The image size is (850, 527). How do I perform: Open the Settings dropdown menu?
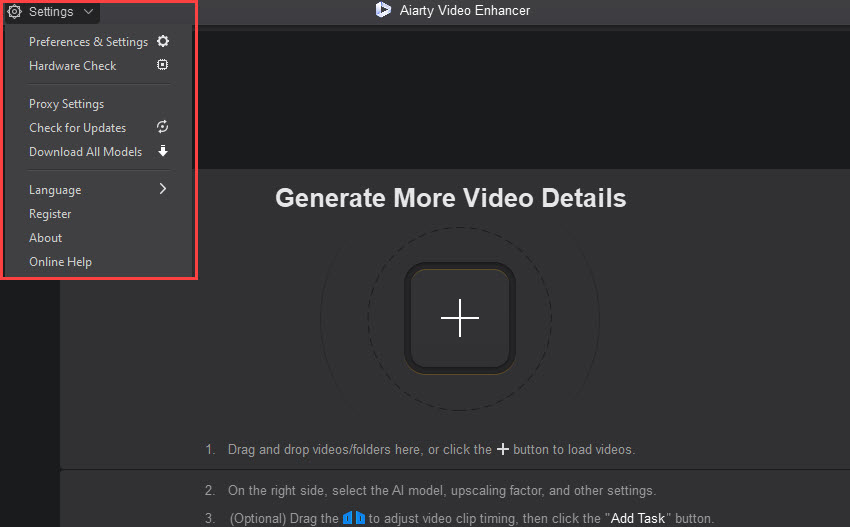51,11
